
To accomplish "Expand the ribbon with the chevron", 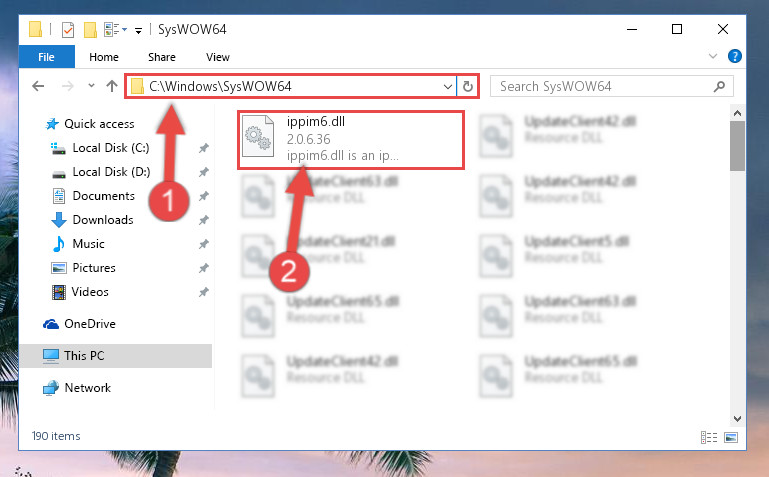I will tap(713, 56).
